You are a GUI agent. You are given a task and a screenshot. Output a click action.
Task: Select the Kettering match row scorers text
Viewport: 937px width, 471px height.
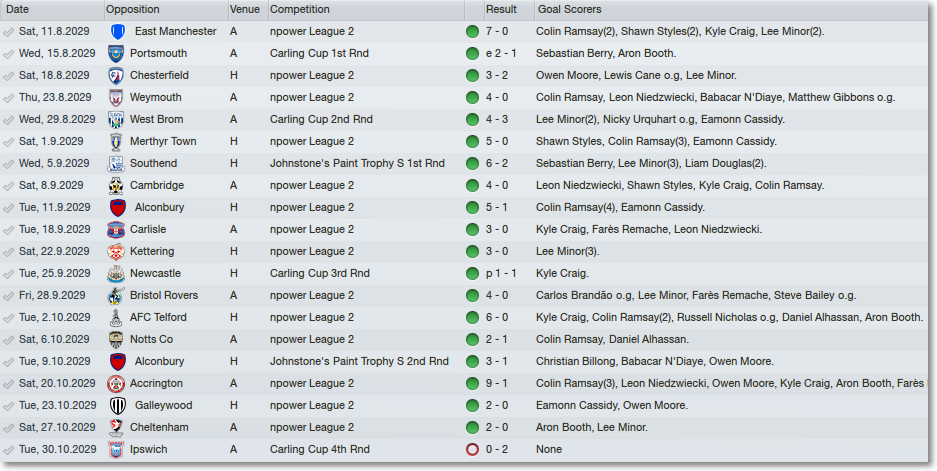(x=568, y=252)
